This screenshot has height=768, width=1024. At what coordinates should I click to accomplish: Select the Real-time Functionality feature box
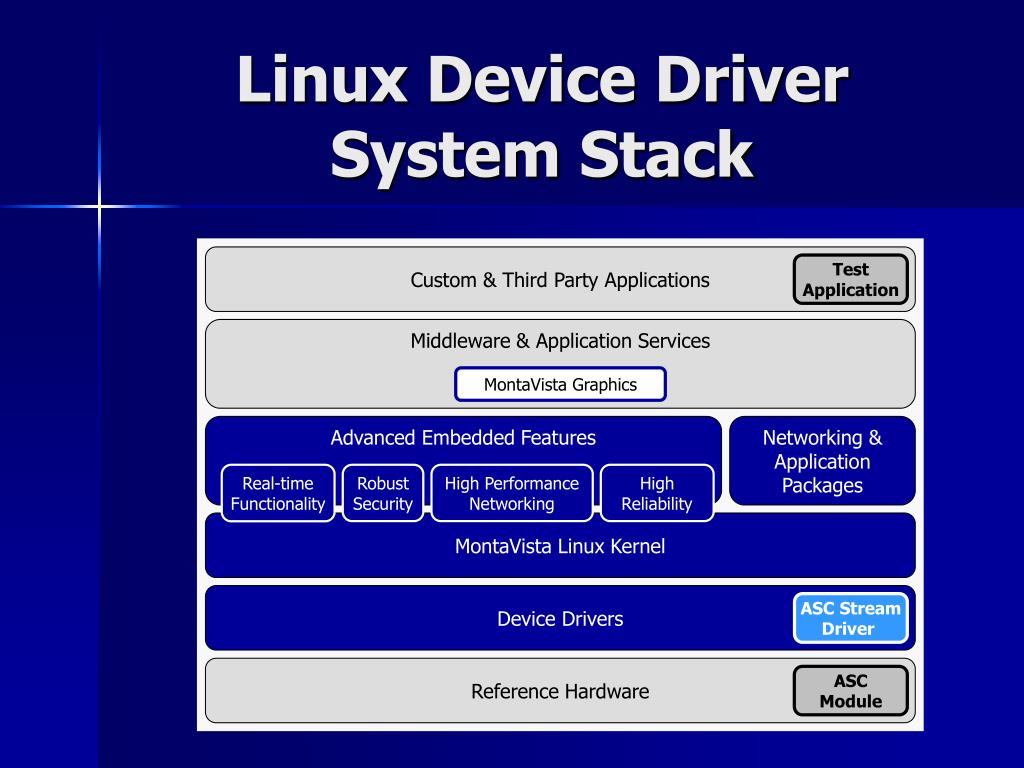pos(277,492)
